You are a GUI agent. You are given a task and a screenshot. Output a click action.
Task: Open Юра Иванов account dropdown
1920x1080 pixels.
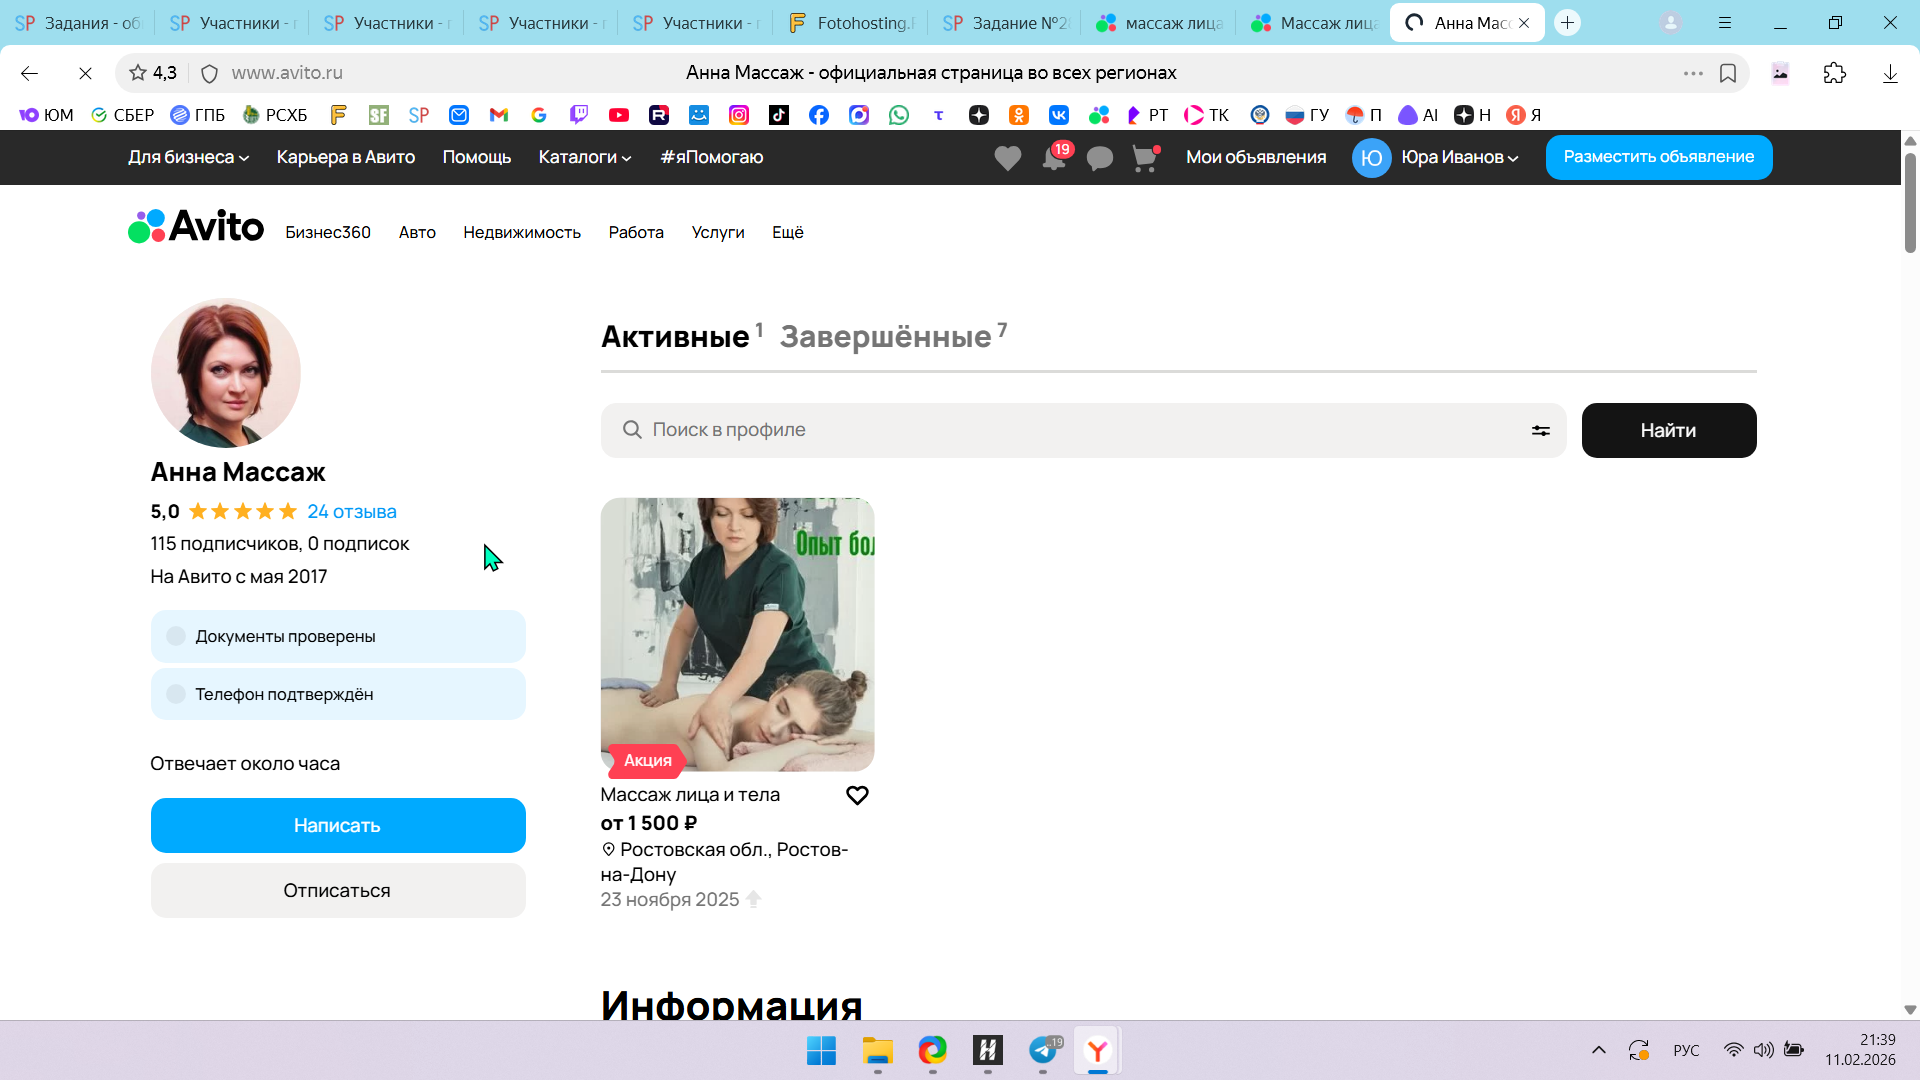1459,157
